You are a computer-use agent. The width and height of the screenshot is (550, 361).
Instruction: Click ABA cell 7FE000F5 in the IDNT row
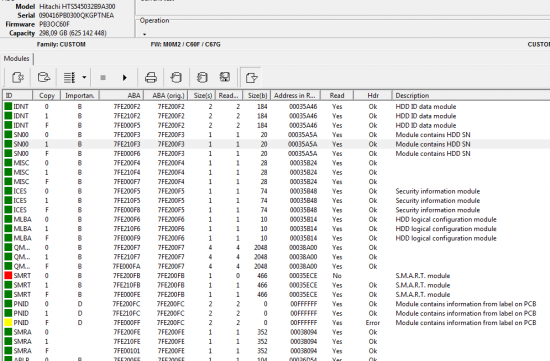pos(127,125)
